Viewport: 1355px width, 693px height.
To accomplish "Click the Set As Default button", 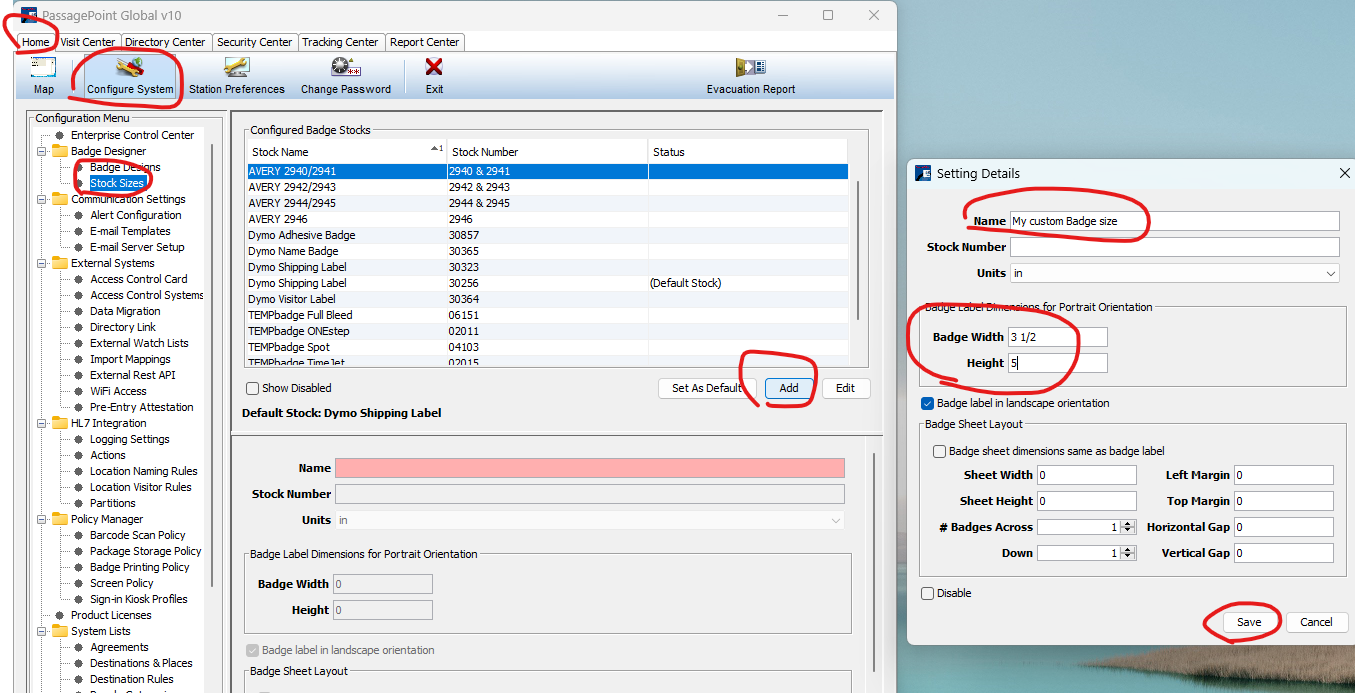I will coord(707,388).
